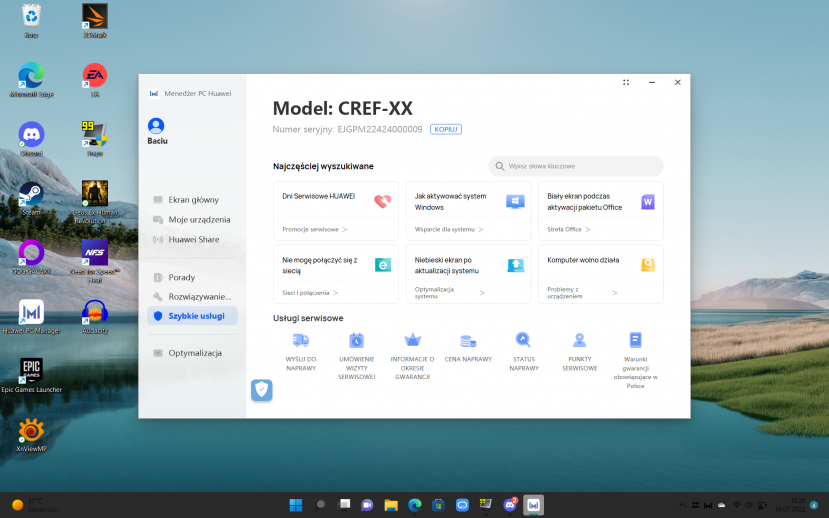Image resolution: width=829 pixels, height=518 pixels.
Task: Open Problemy z urządzeniem link
Action: 582,293
